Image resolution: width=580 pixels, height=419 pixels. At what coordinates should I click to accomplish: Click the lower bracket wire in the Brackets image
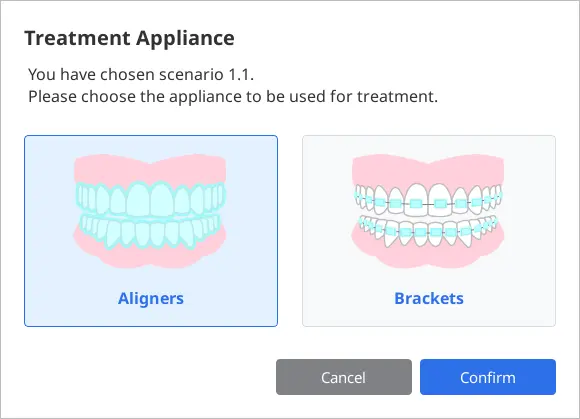point(428,230)
